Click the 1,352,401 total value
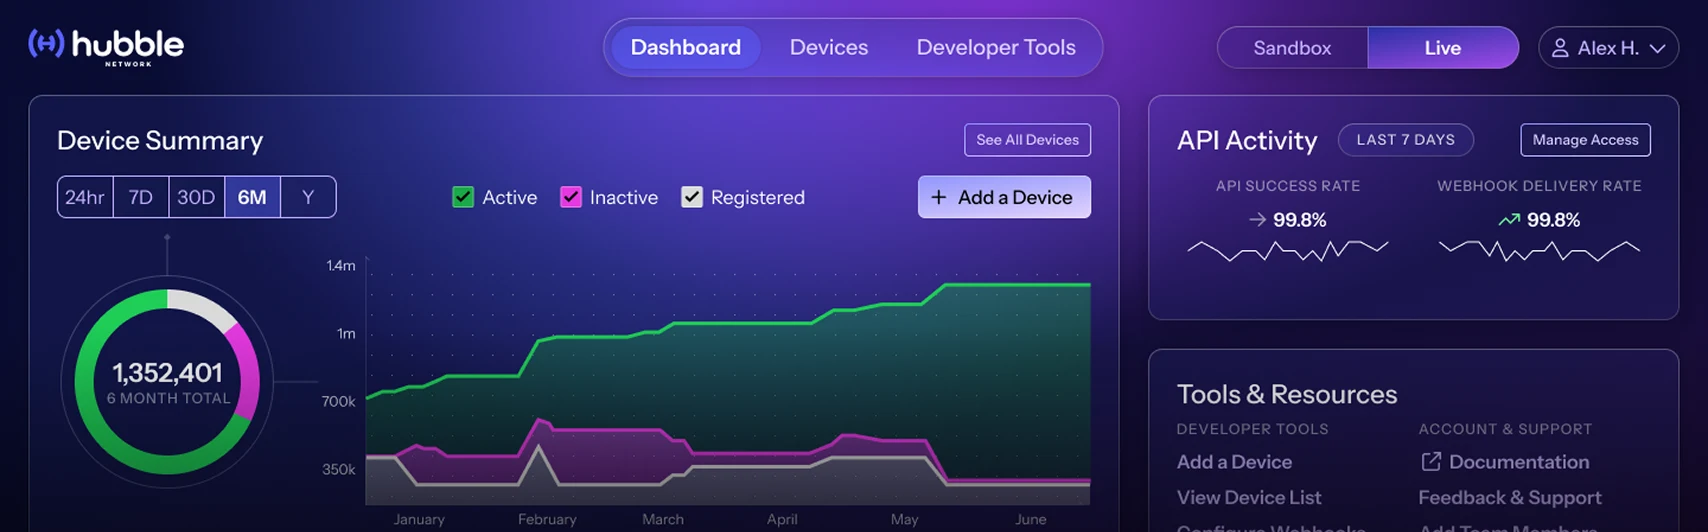This screenshot has width=1708, height=532. (167, 373)
